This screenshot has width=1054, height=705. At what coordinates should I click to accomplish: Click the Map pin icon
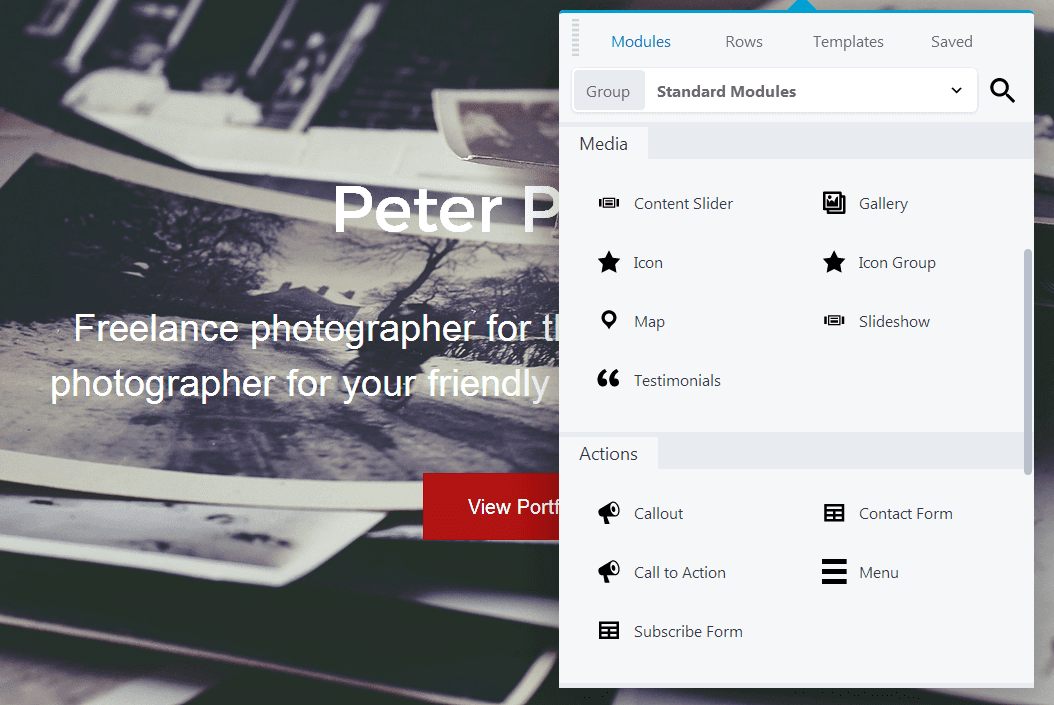pyautogui.click(x=609, y=320)
